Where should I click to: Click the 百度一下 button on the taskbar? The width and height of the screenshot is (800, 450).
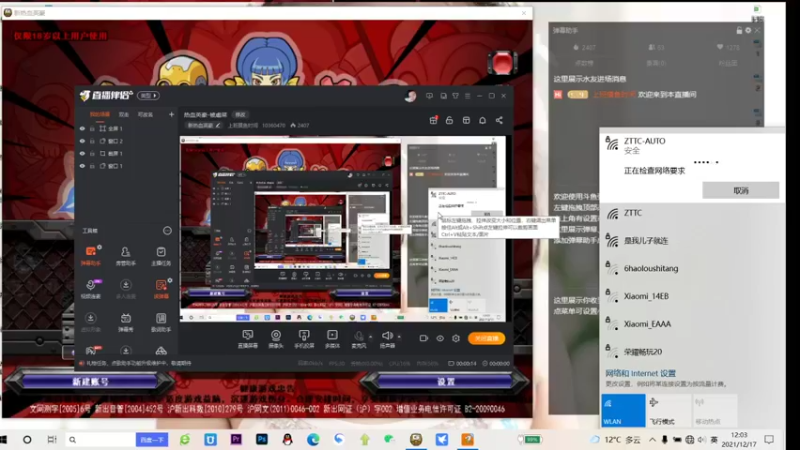click(152, 439)
